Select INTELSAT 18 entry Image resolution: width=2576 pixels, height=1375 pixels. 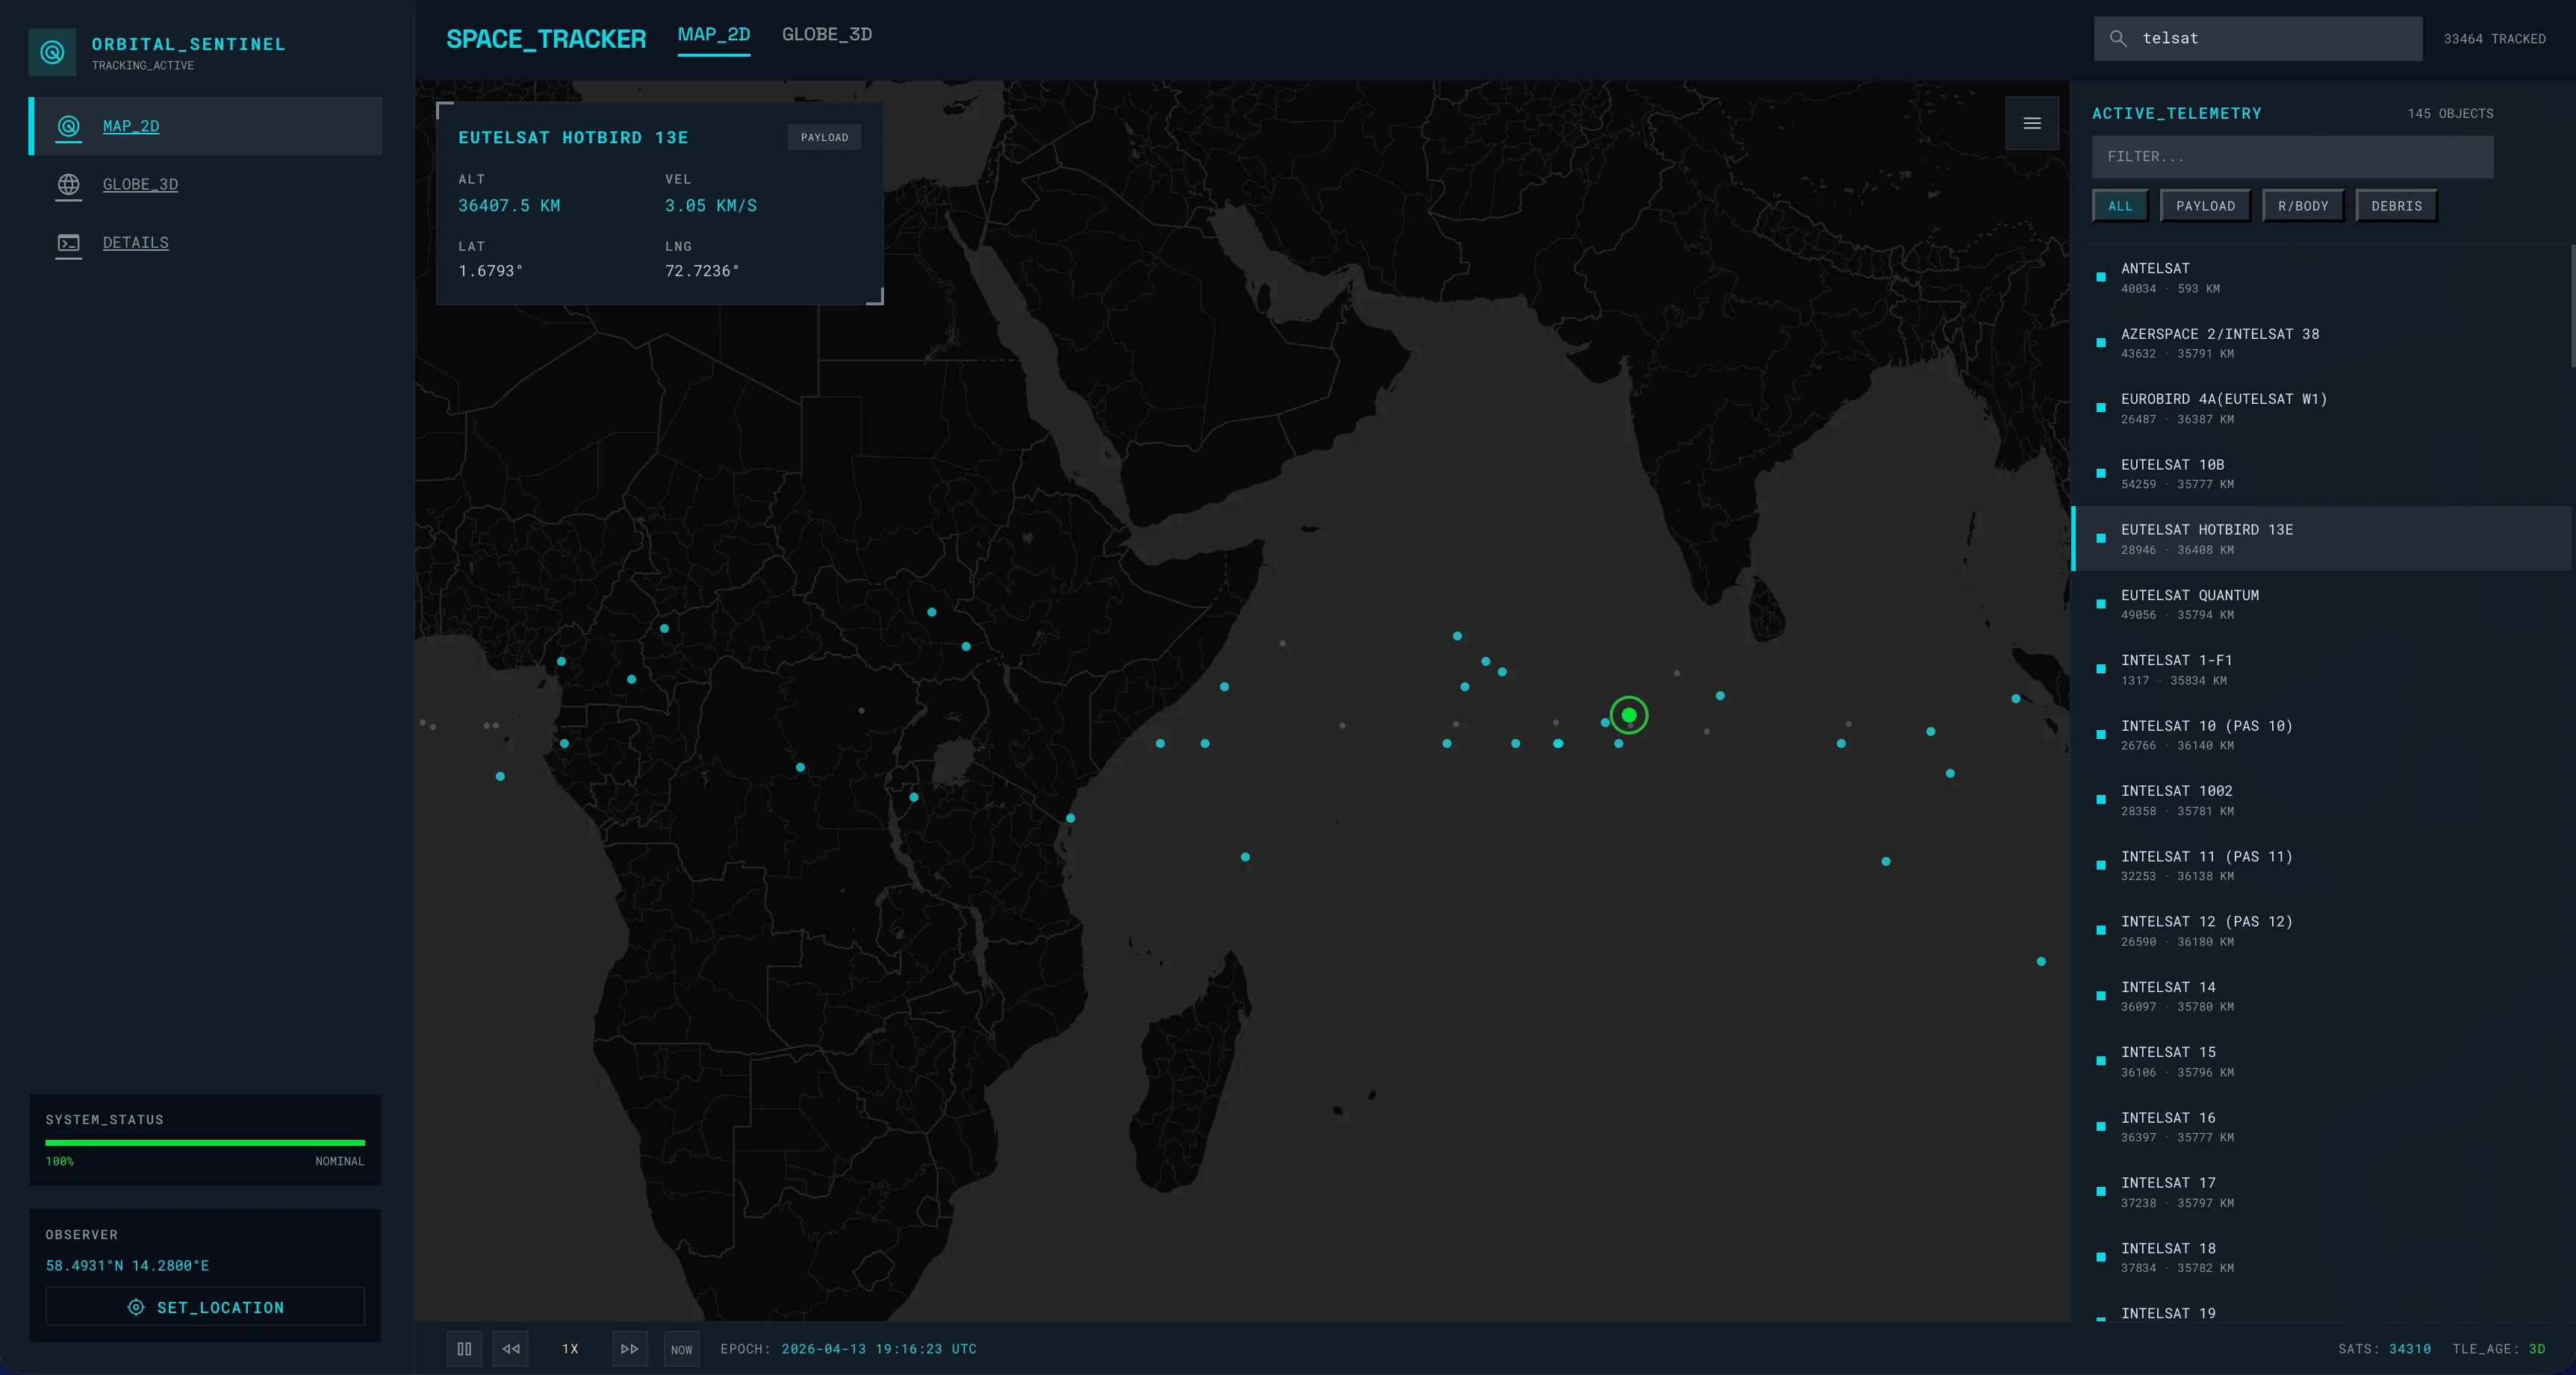2320,1257
